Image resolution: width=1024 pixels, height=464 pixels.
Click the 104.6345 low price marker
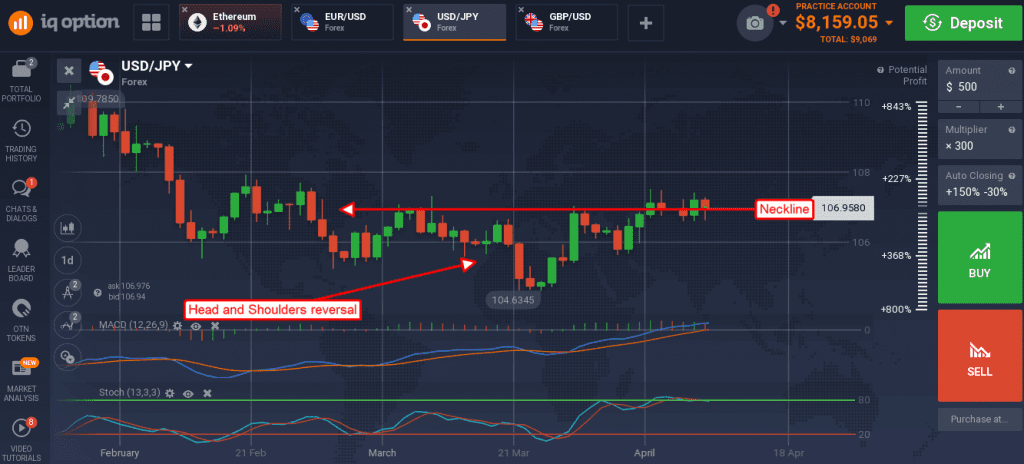point(515,300)
